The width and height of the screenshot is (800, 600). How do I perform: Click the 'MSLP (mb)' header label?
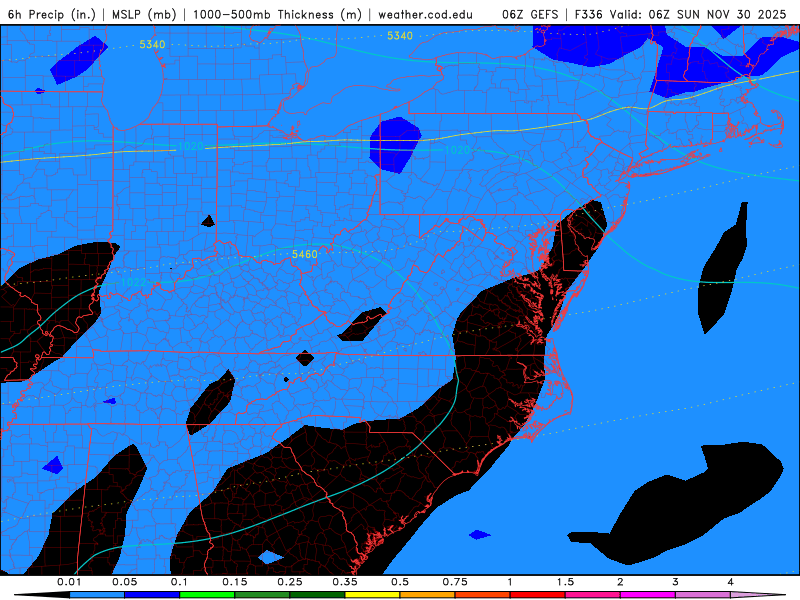pyautogui.click(x=144, y=14)
